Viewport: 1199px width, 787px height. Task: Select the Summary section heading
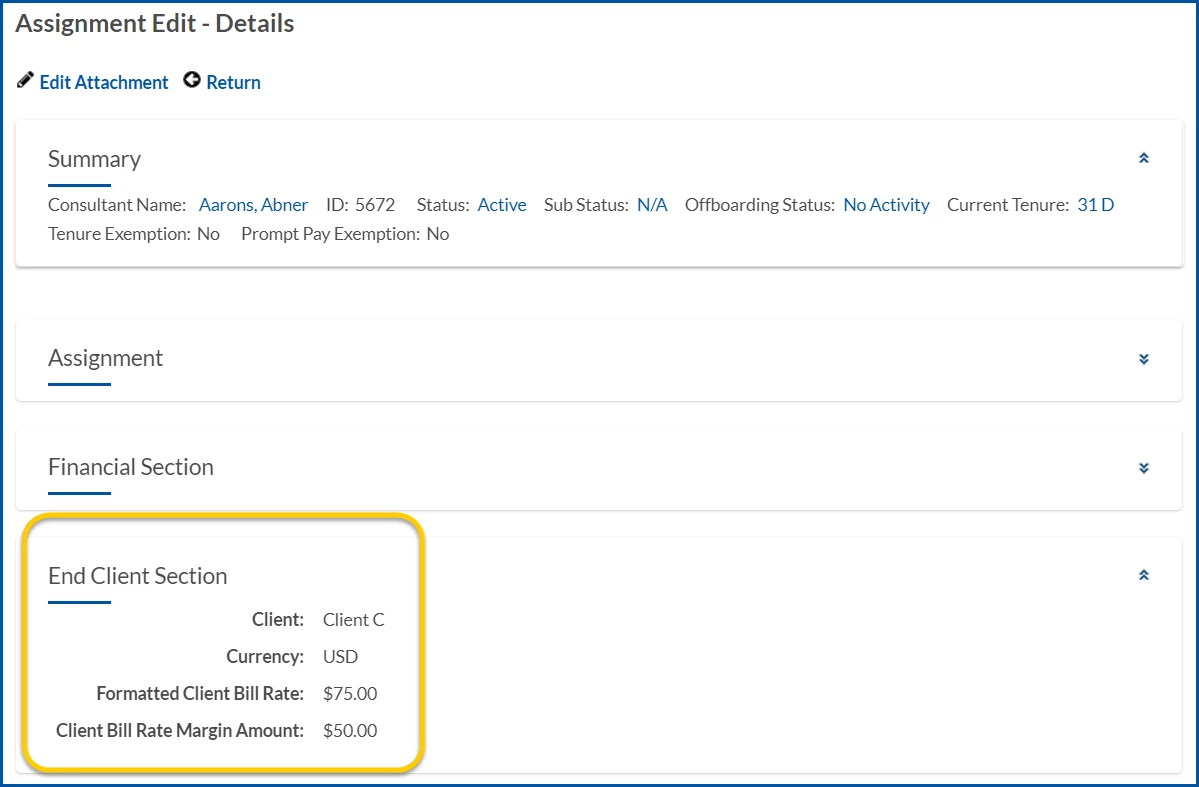(94, 159)
